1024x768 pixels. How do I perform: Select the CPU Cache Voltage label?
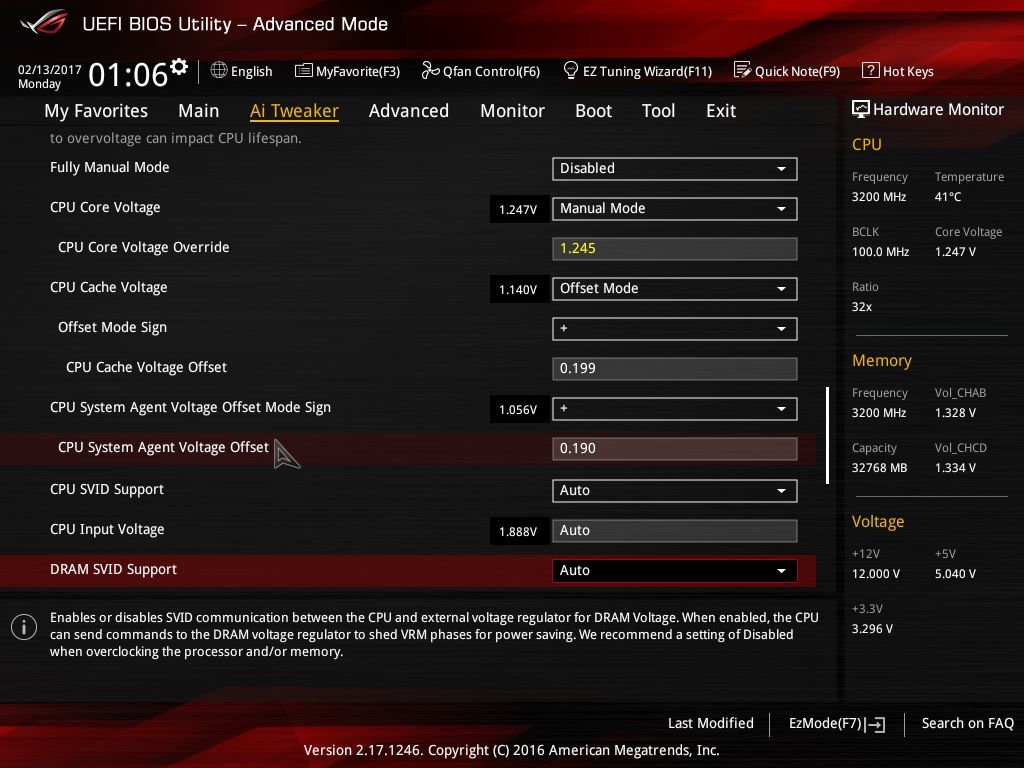tap(108, 287)
